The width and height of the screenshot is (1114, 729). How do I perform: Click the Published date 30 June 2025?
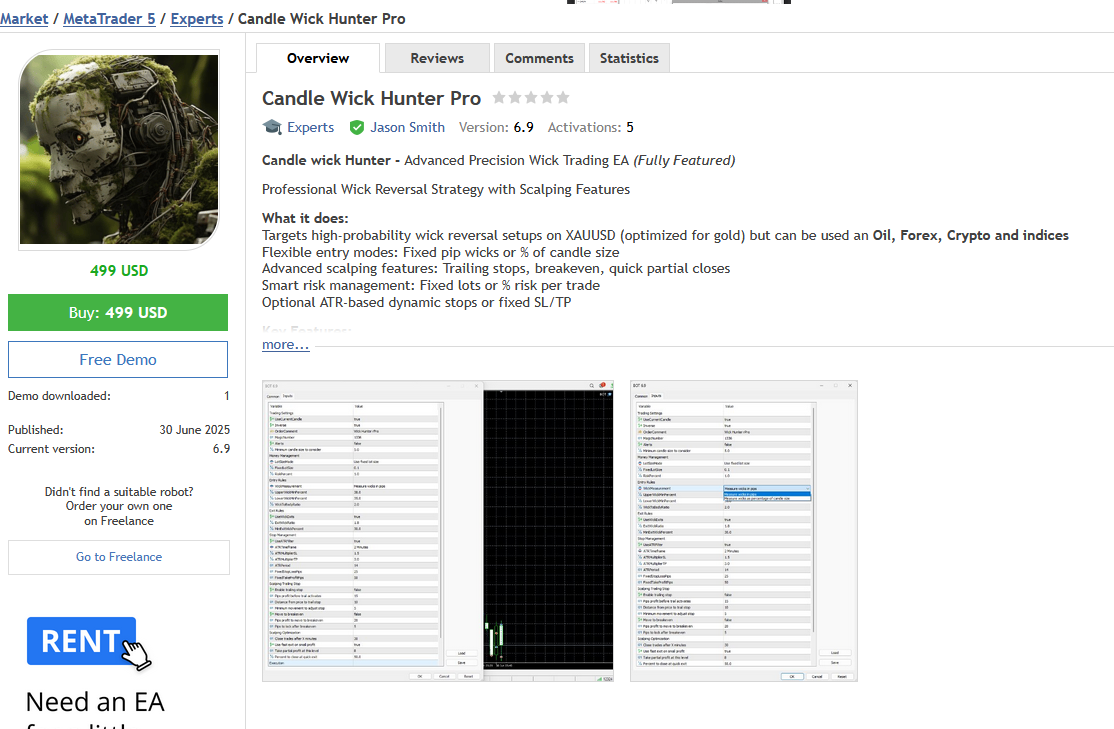tap(195, 430)
